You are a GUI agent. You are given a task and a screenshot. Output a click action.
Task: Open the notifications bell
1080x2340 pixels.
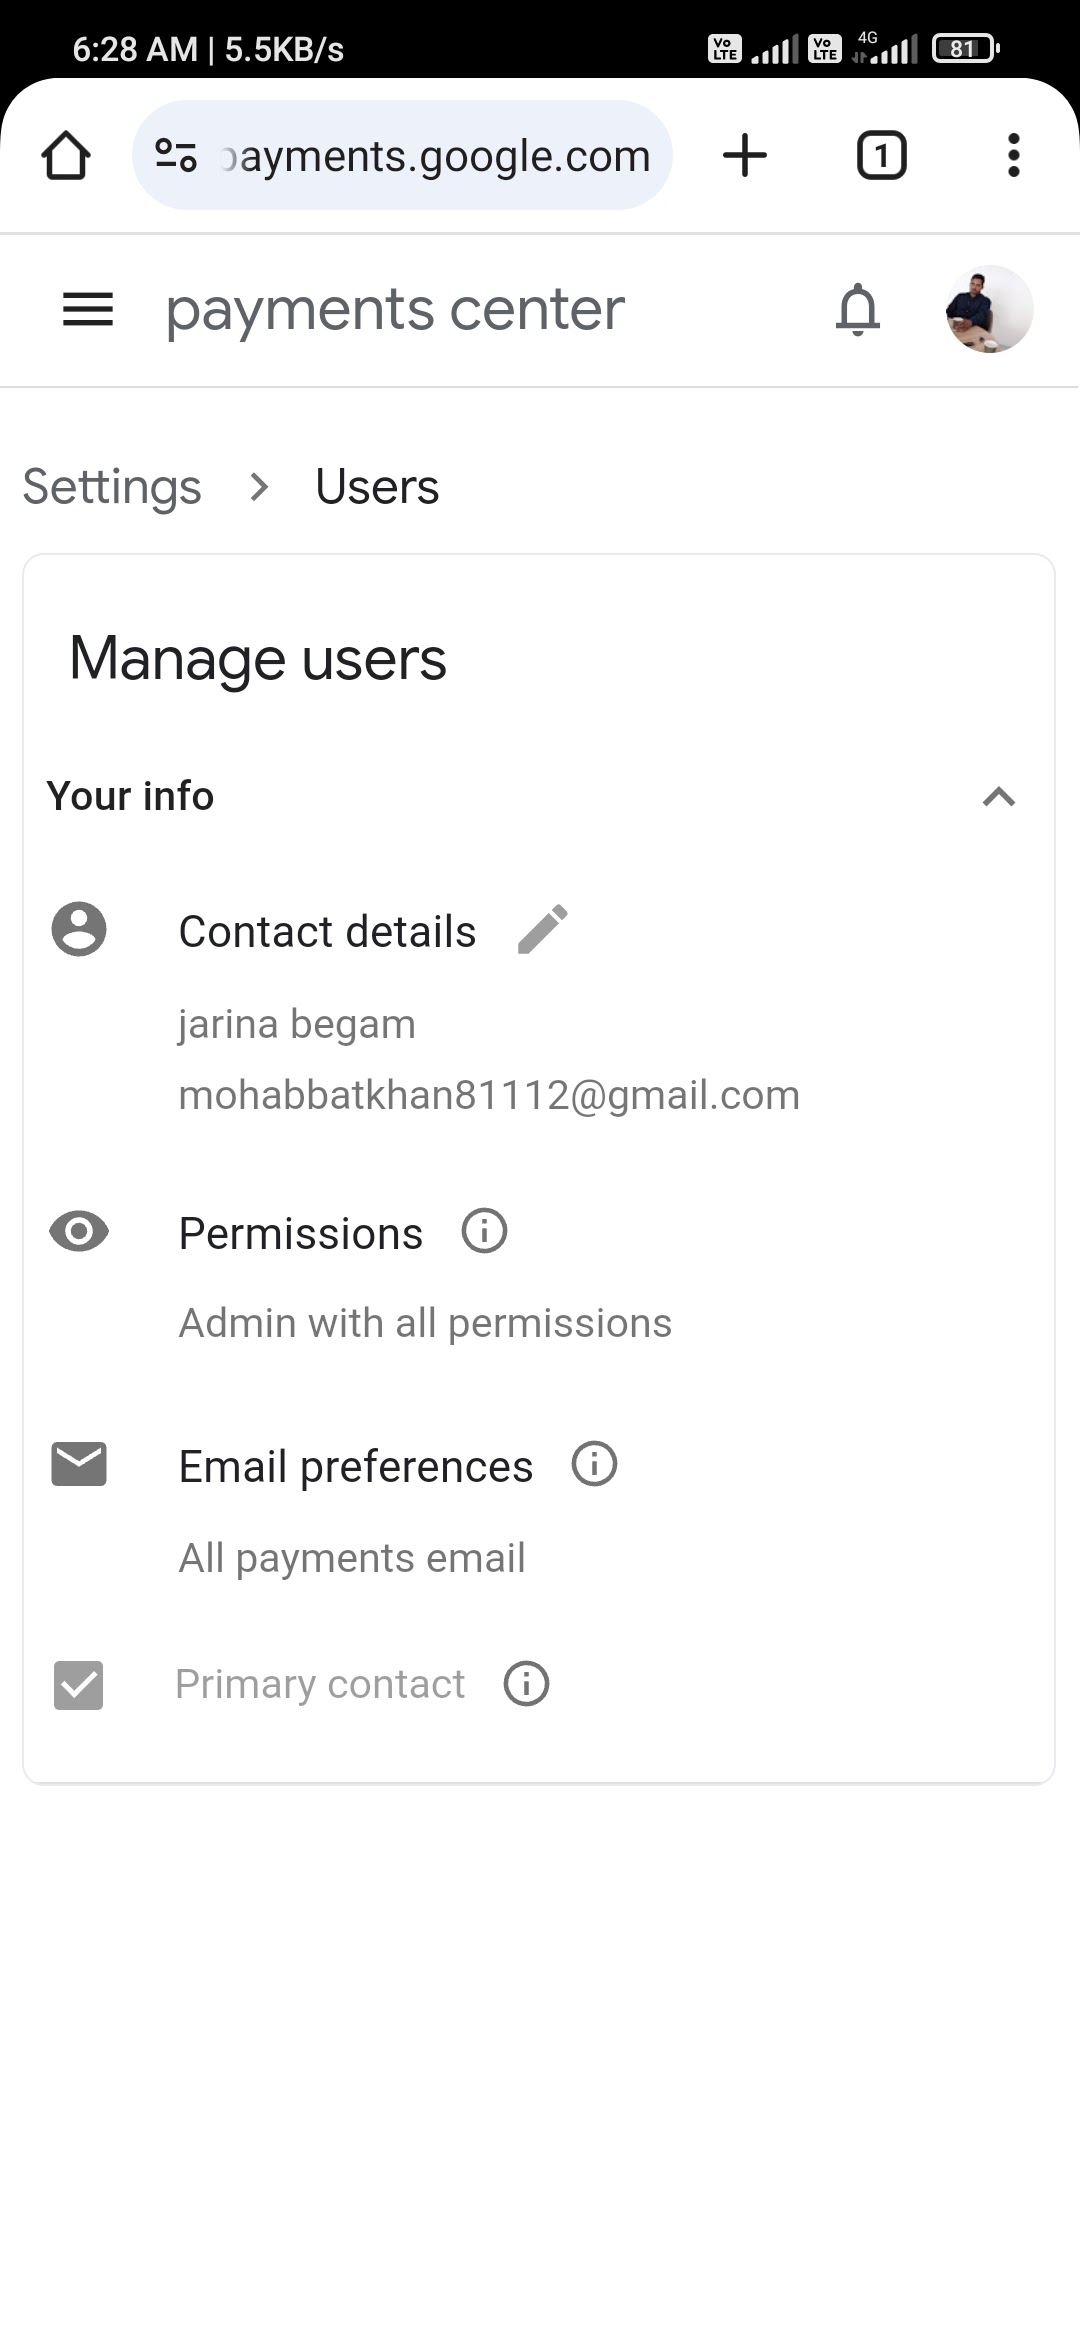(857, 309)
